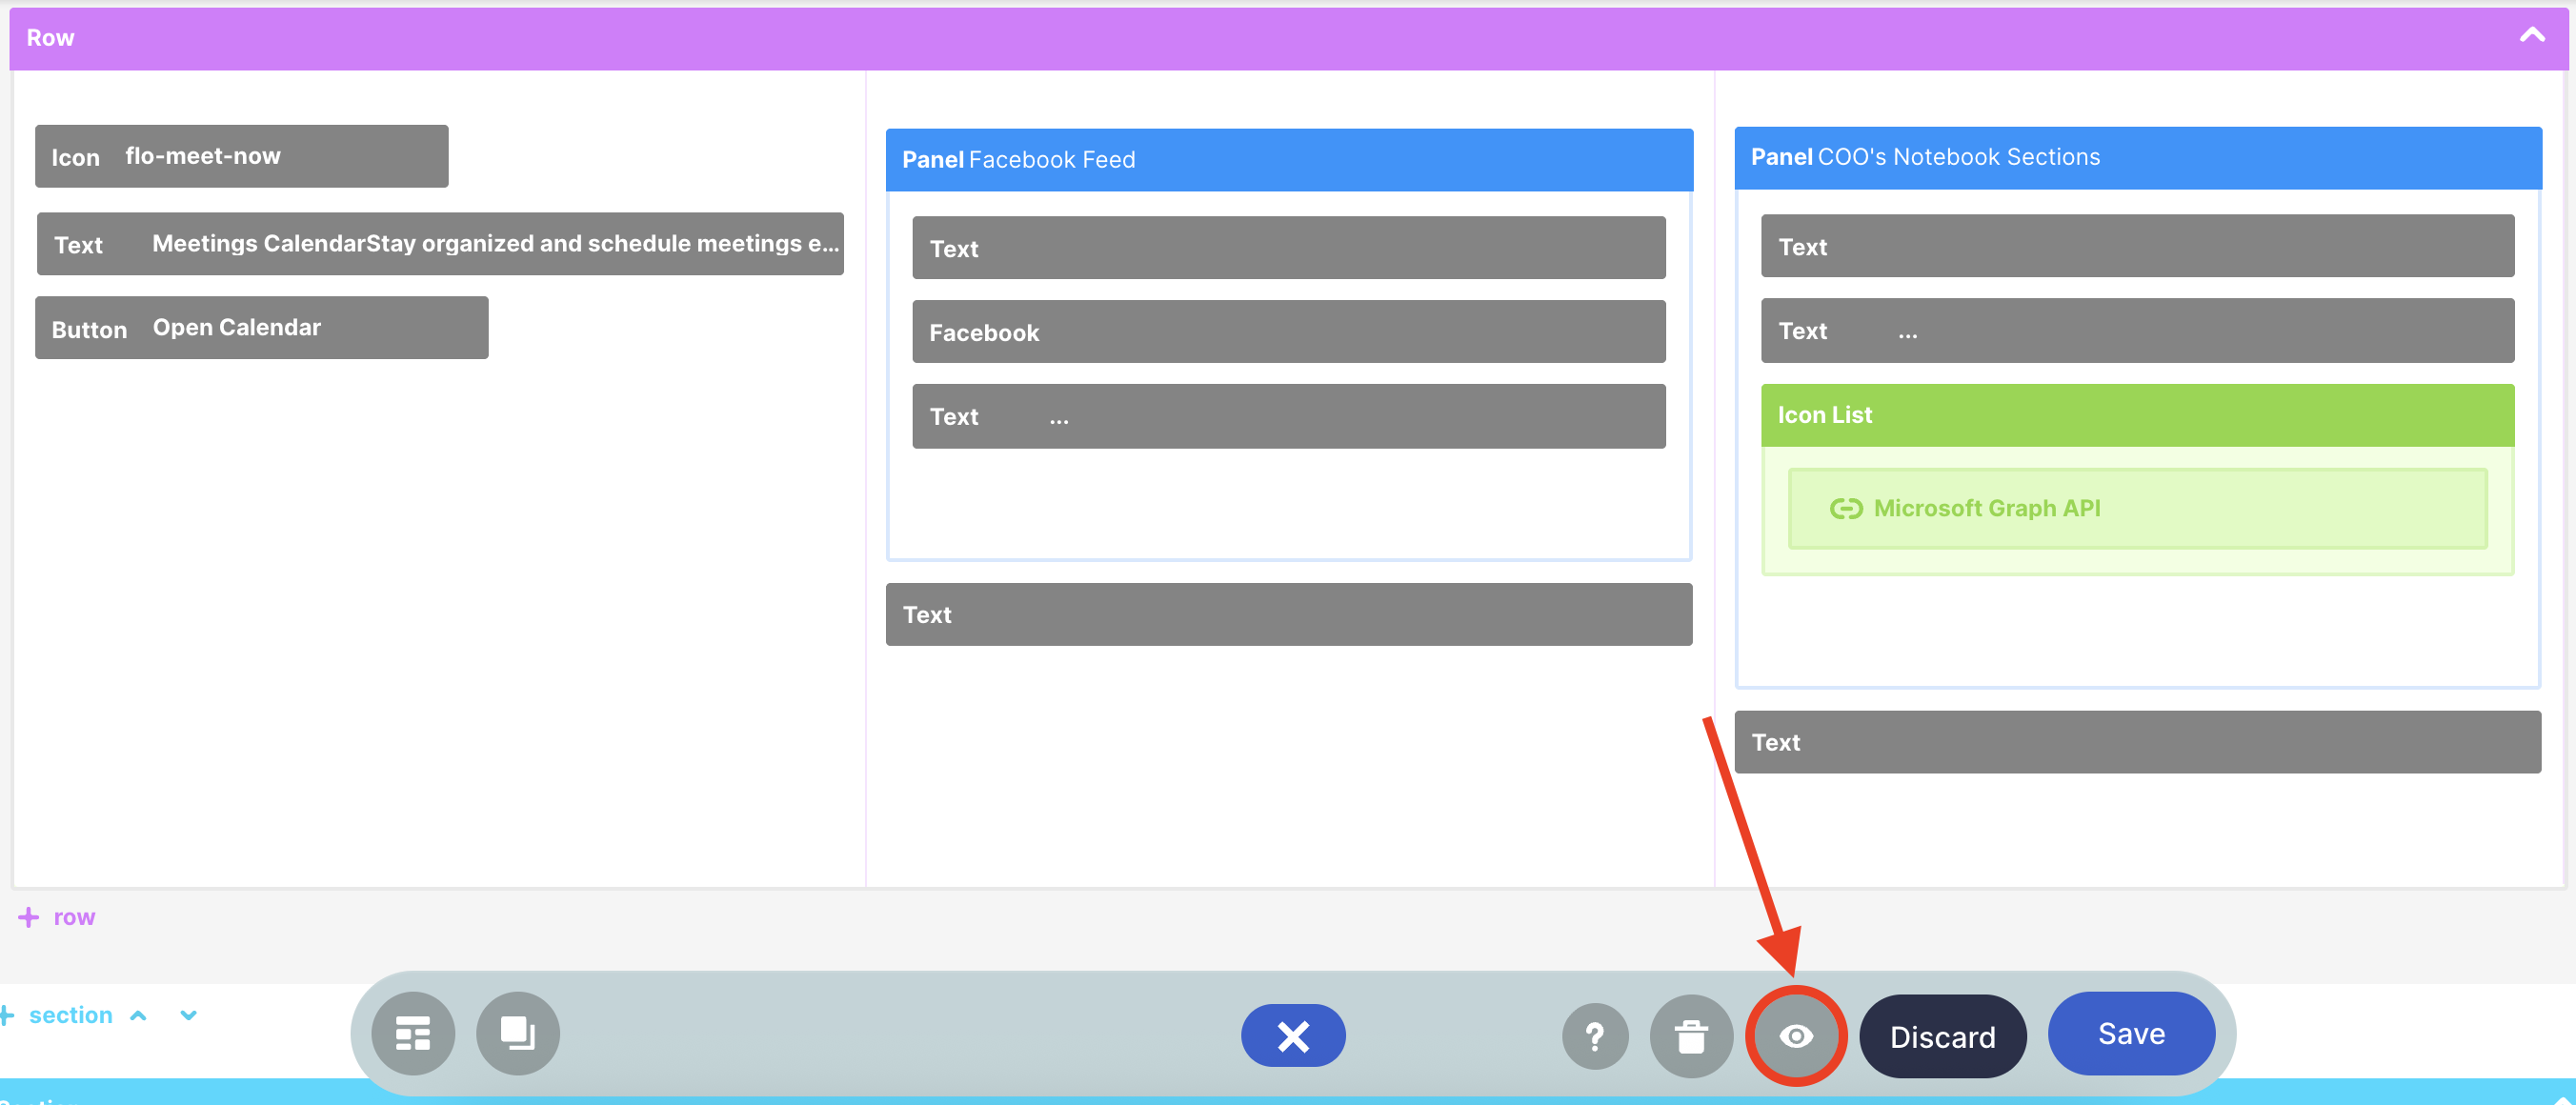Open the COO's Notebook Sections panel header
Image resolution: width=2576 pixels, height=1105 pixels.
2137,157
